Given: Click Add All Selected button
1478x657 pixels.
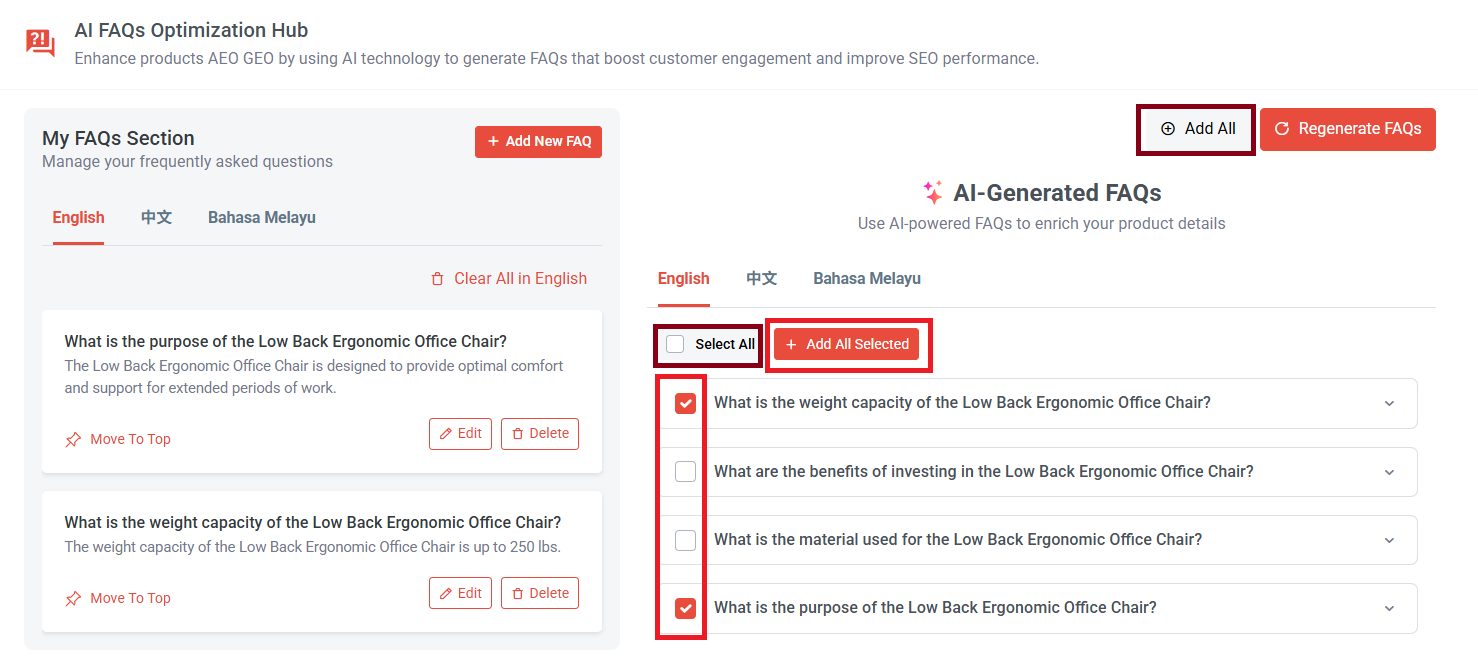Looking at the screenshot, I should [849, 343].
